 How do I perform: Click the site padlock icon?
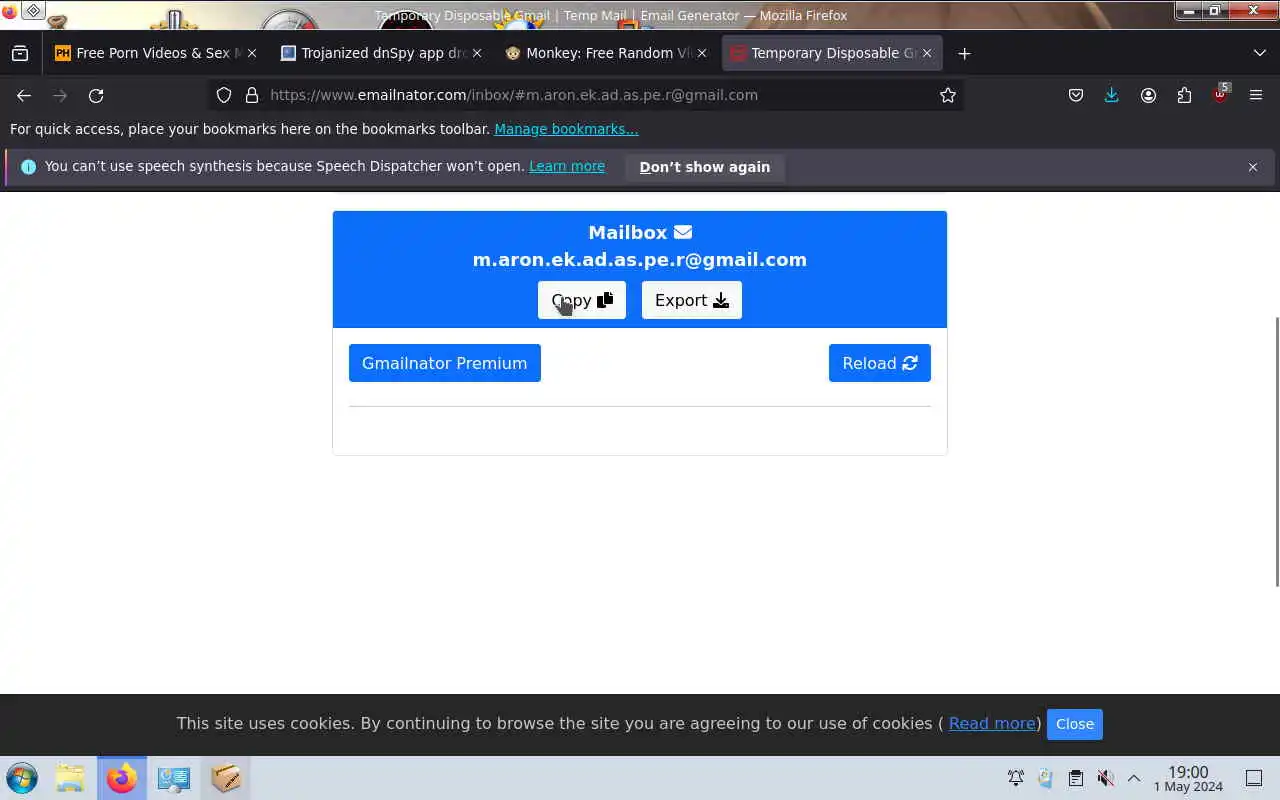252,95
